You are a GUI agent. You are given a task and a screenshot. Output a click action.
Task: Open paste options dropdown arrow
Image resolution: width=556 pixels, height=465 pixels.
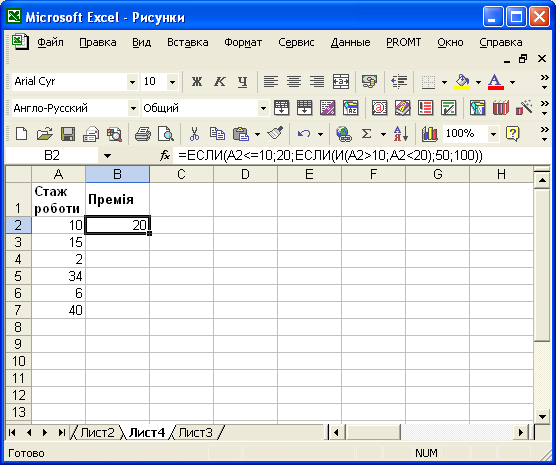pyautogui.click(x=257, y=134)
